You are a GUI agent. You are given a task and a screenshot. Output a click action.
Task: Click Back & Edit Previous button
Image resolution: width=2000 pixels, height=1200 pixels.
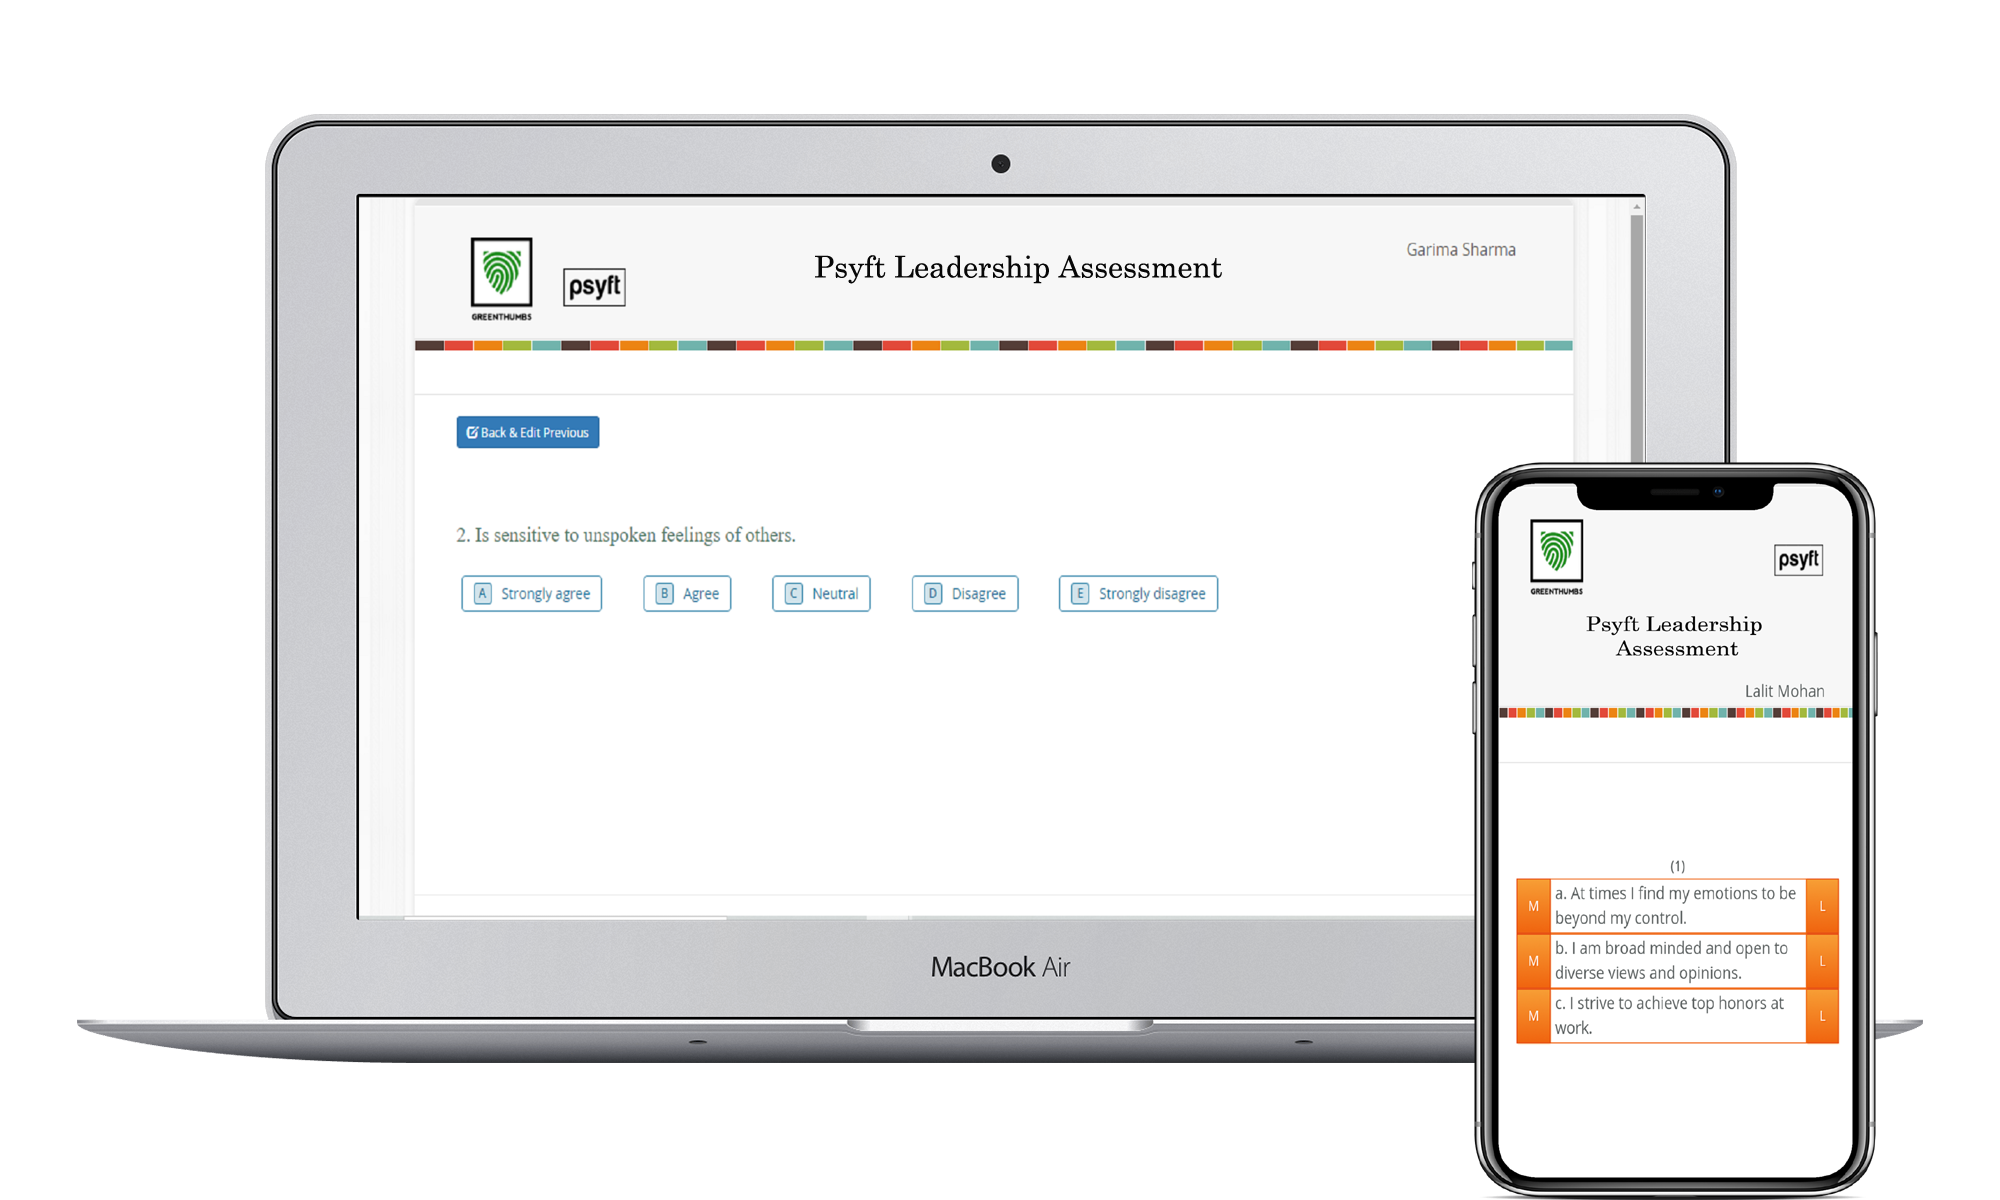pyautogui.click(x=527, y=434)
